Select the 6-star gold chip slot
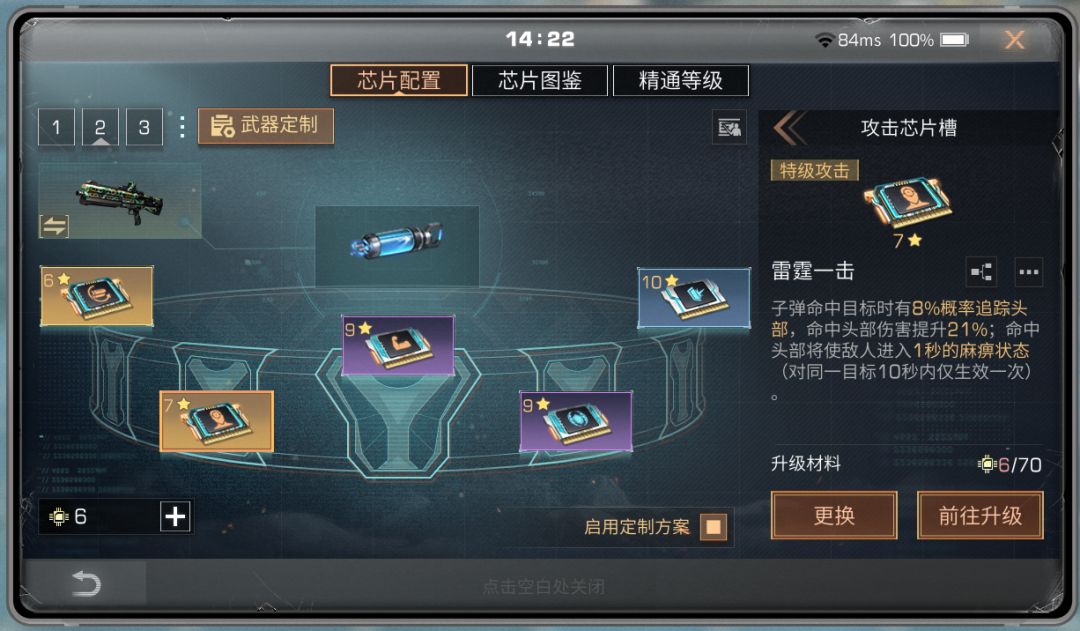The width and height of the screenshot is (1080, 631). [96, 296]
